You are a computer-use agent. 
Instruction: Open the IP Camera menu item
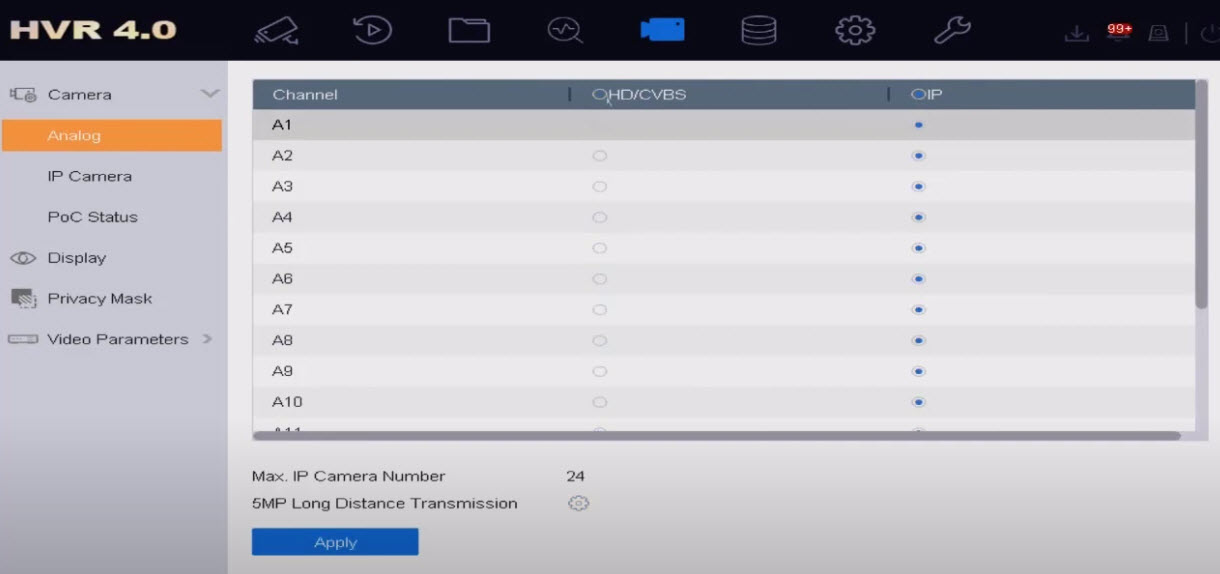pos(89,176)
